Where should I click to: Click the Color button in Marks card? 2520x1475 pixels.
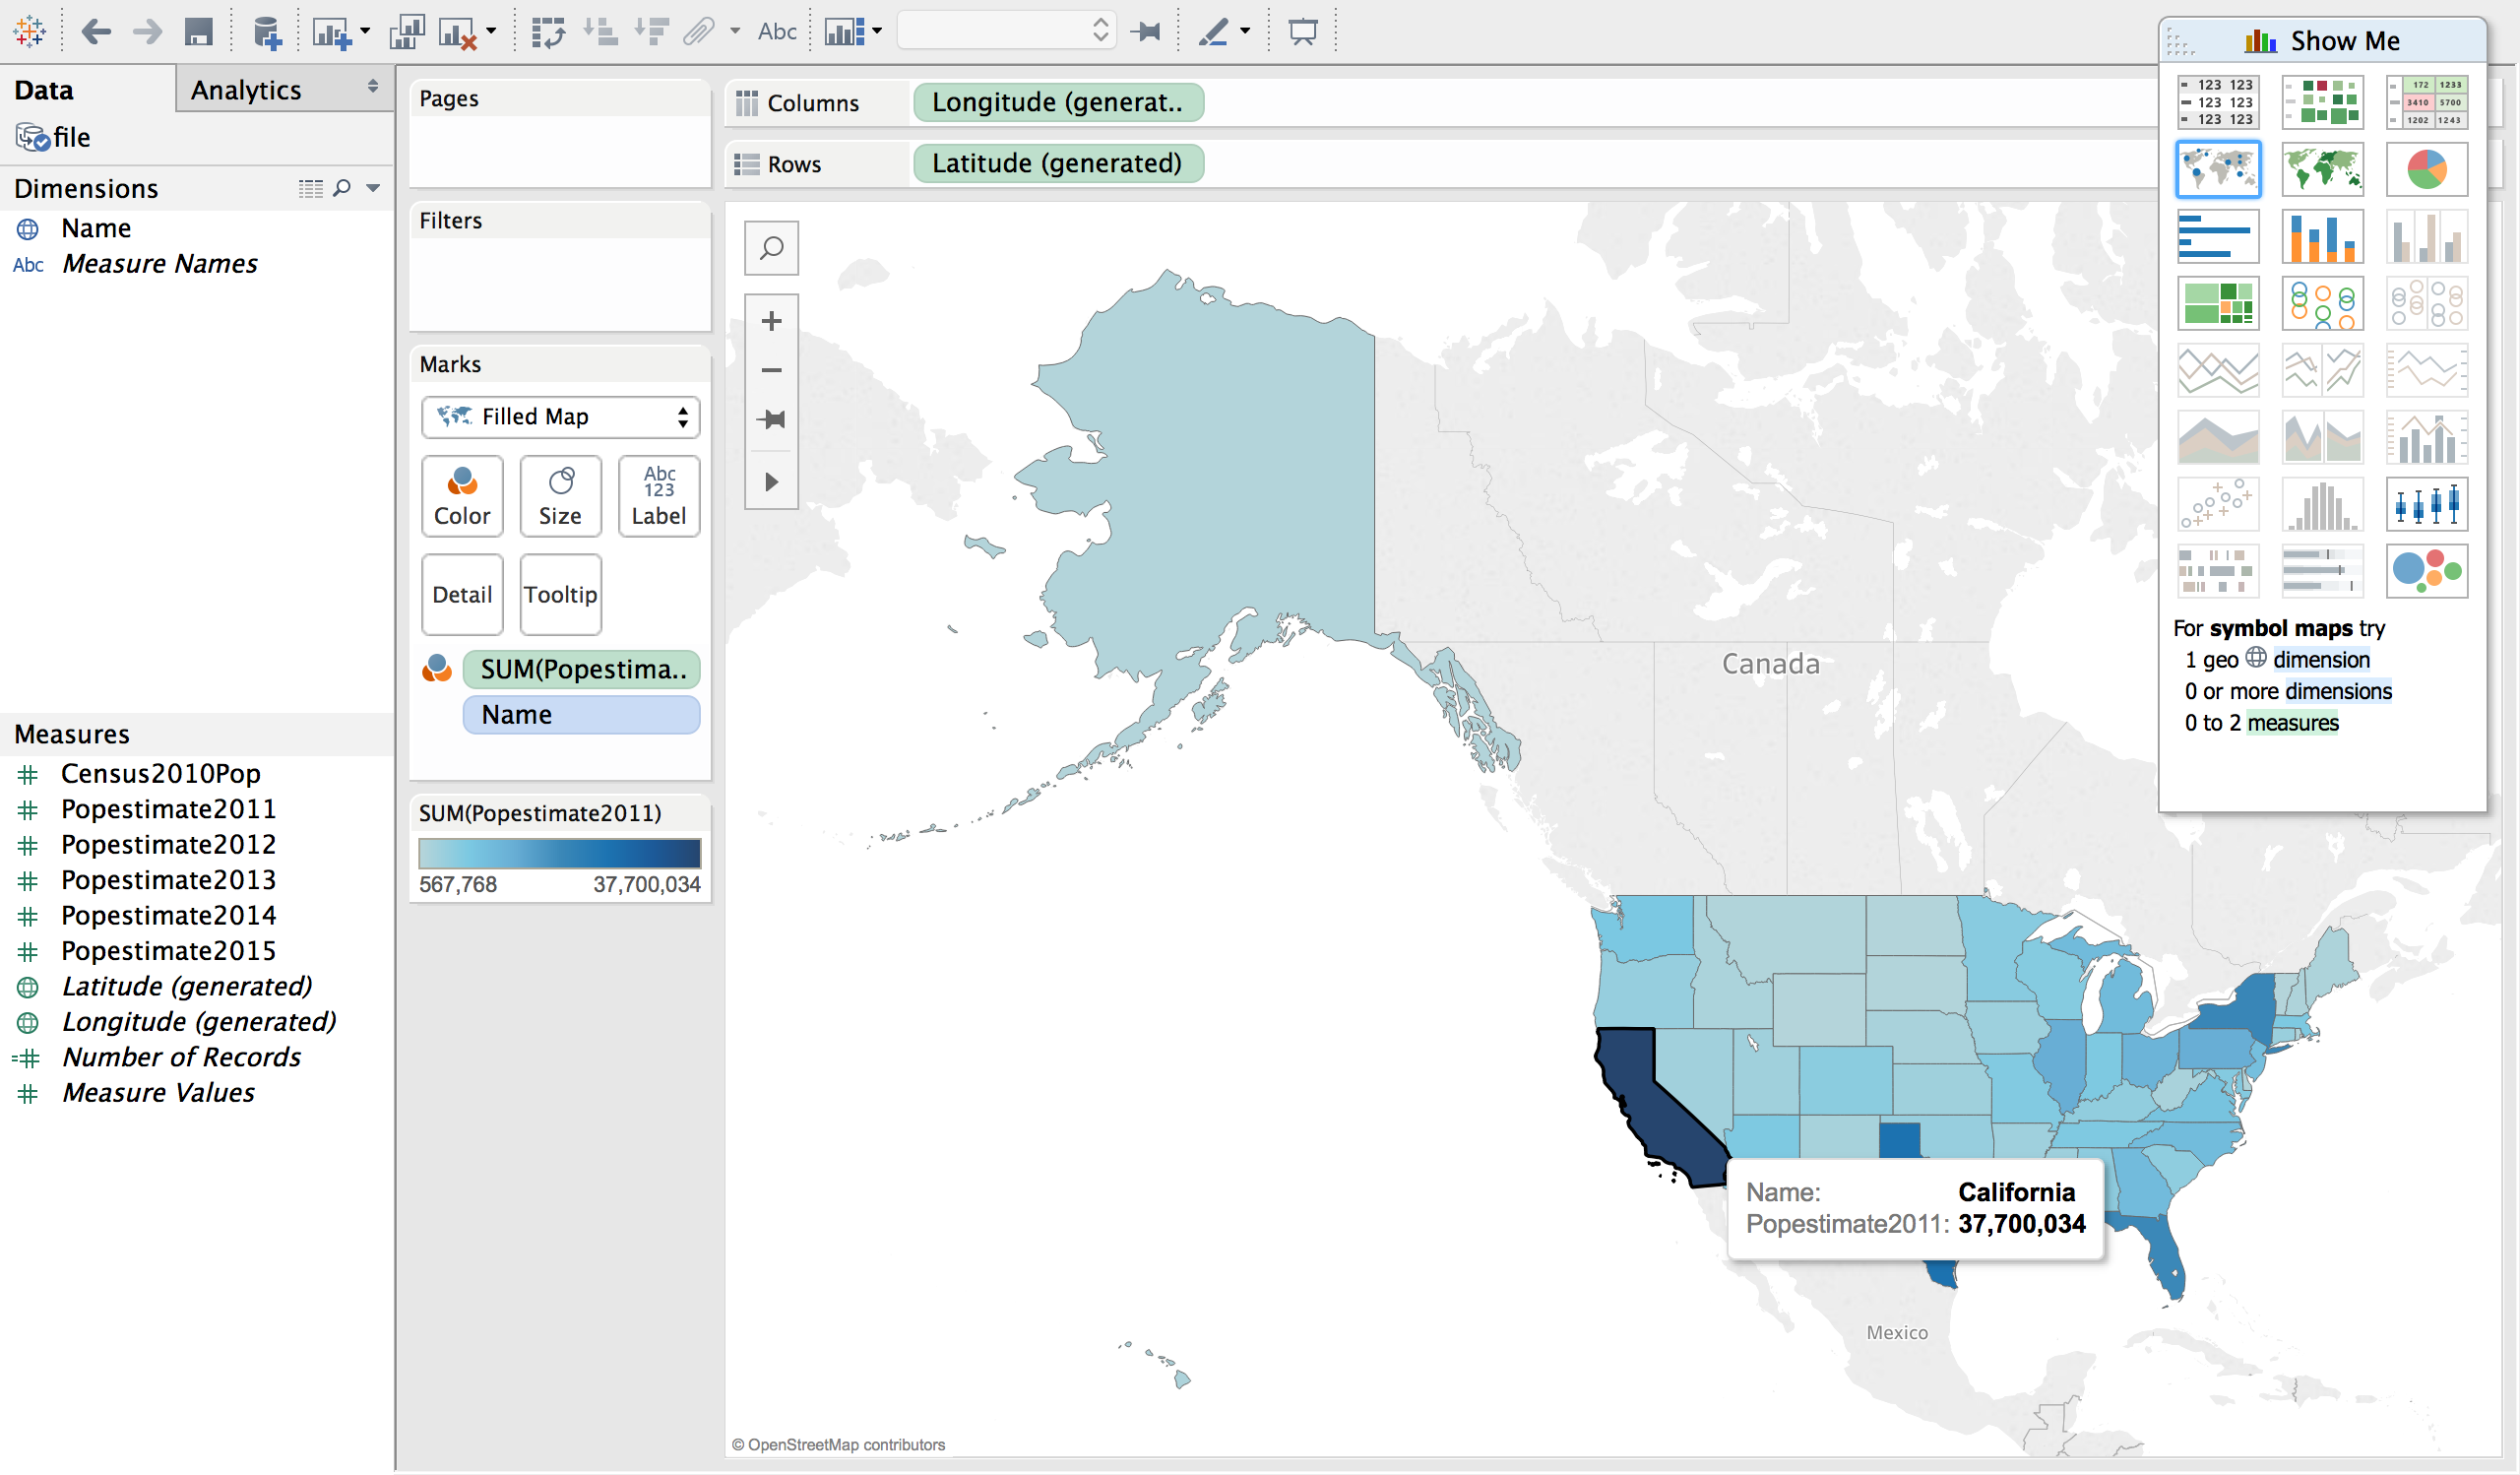click(462, 497)
